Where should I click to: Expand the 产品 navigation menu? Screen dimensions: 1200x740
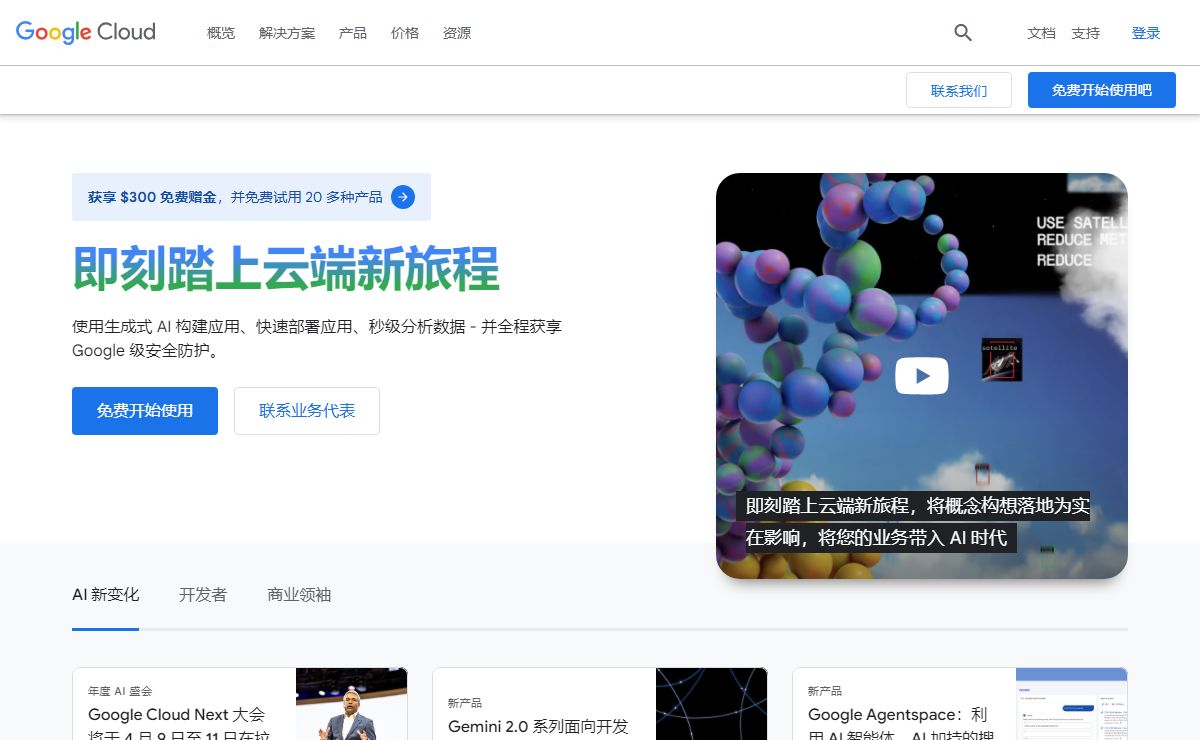(x=353, y=33)
